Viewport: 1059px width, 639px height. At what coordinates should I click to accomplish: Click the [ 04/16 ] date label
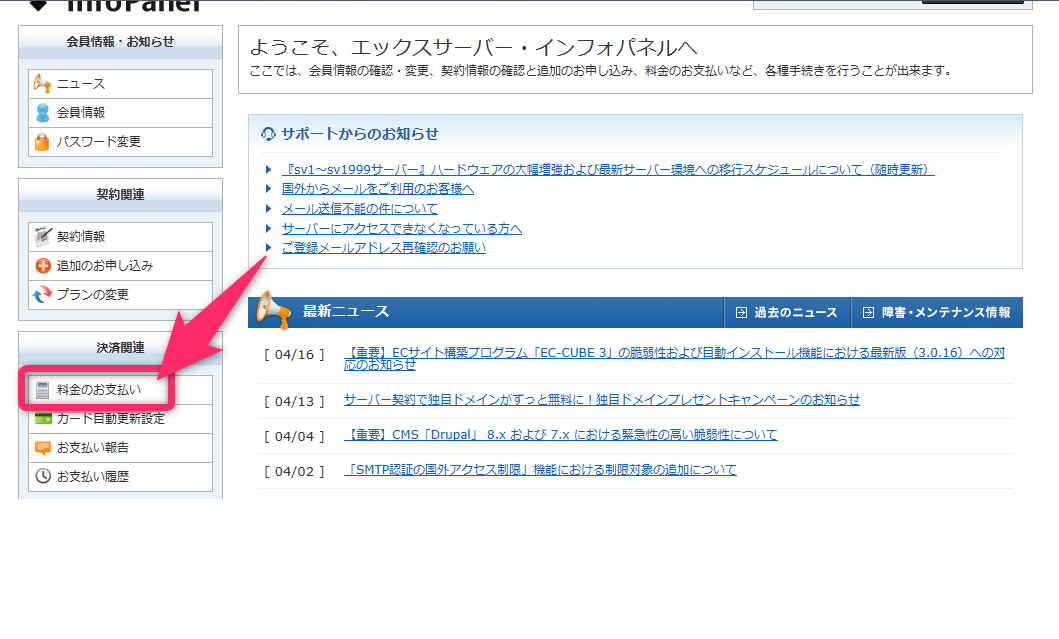[x=294, y=354]
